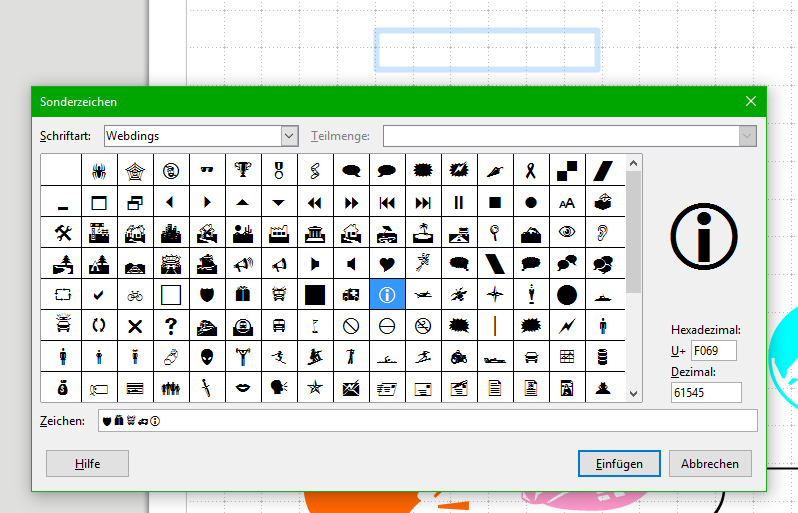
Task: Choose the group of people glyph
Action: 171,388
